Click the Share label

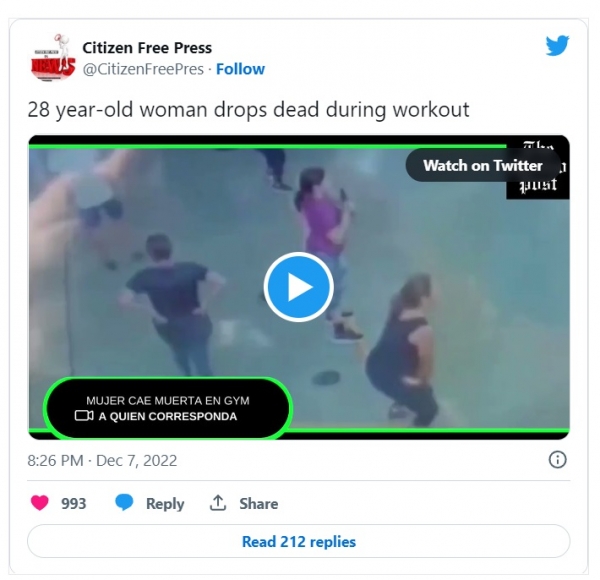[259, 503]
